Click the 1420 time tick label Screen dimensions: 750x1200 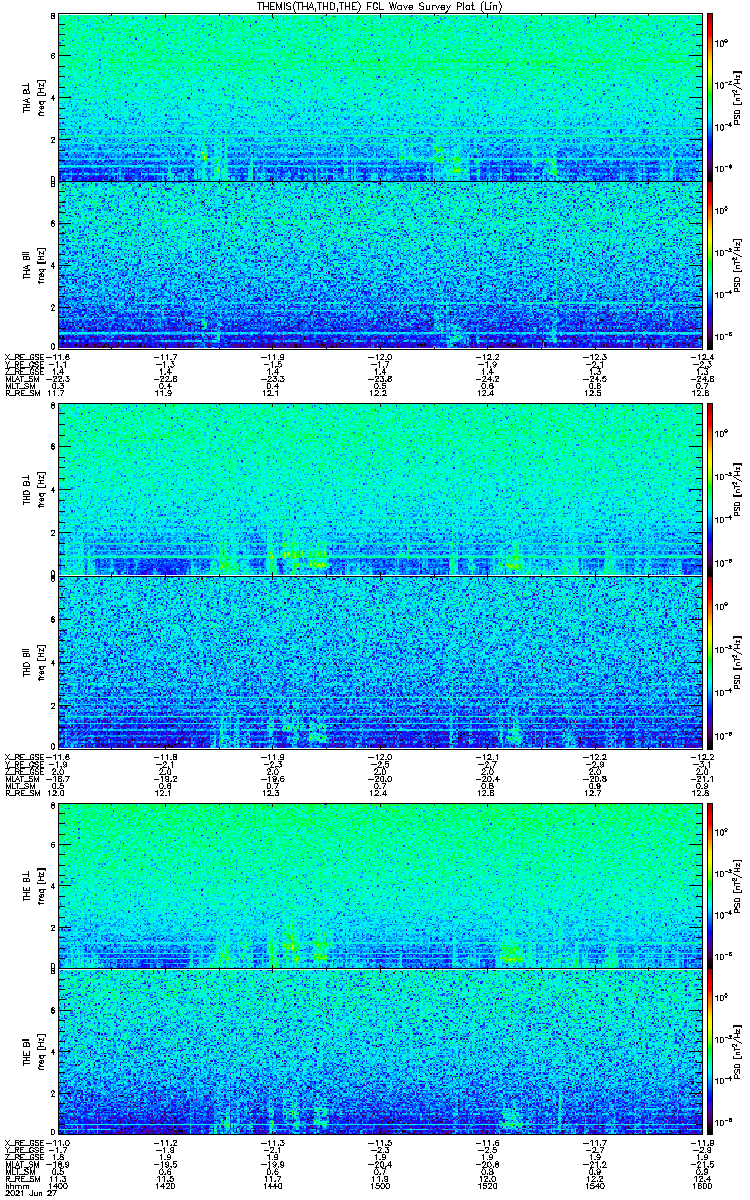[x=166, y=1186]
